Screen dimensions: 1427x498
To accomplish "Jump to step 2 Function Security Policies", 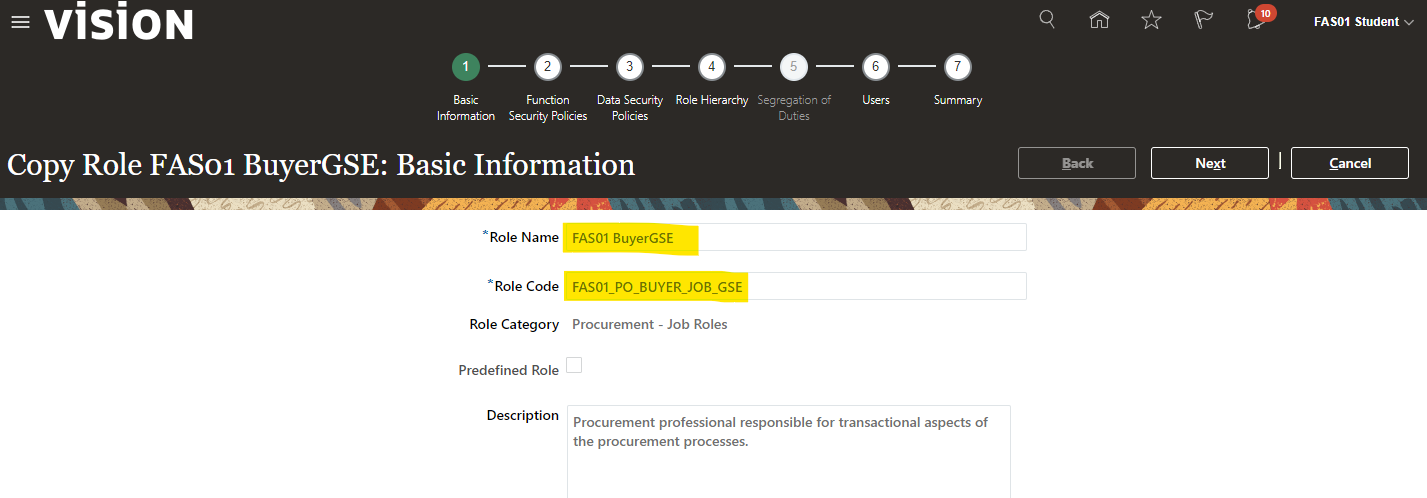I will (x=547, y=67).
